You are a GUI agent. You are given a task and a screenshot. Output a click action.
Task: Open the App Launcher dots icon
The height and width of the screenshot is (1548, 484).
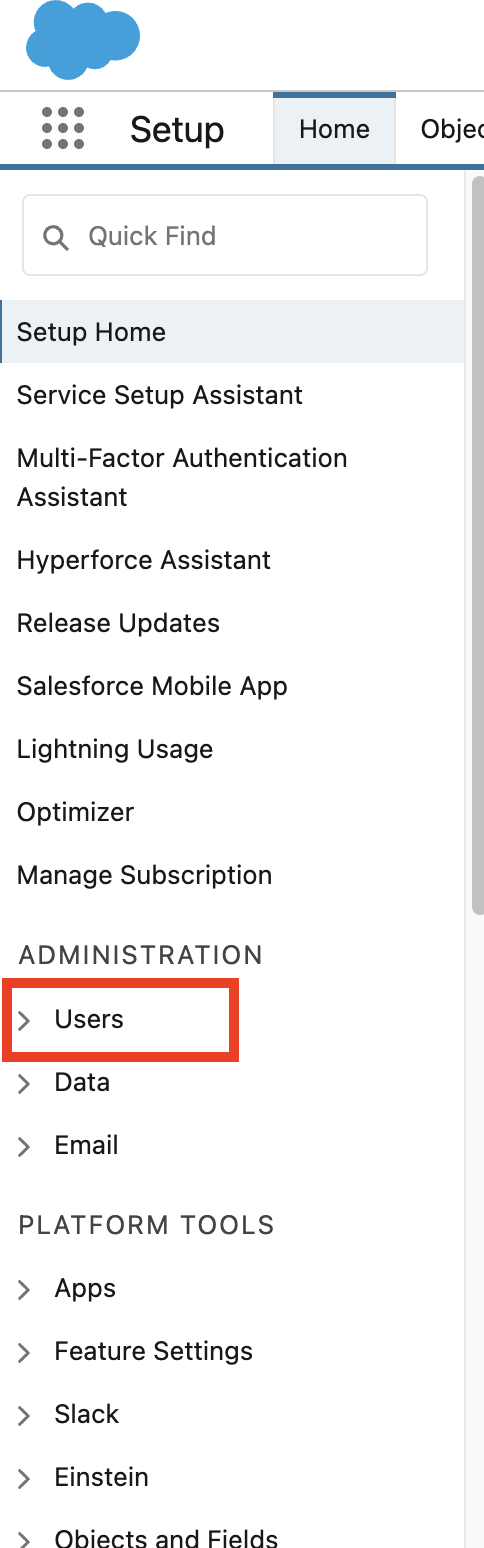tap(63, 129)
